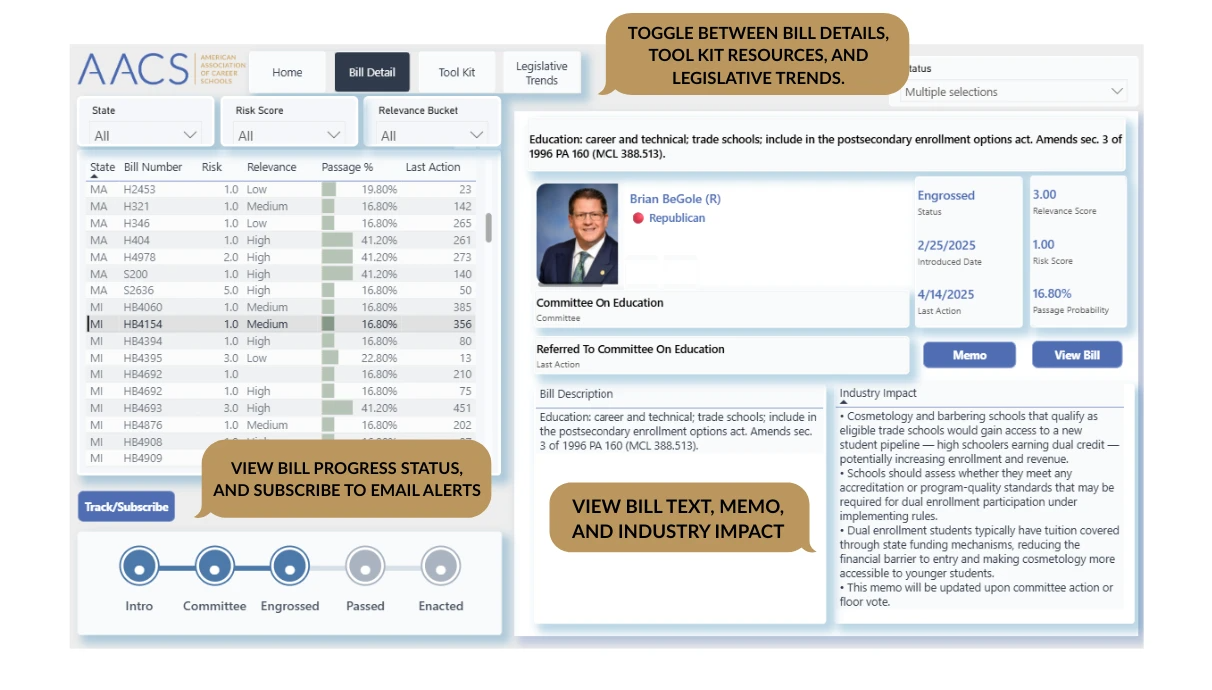Click the Engrossed progress stage circle
1212x690 pixels.
(x=290, y=567)
